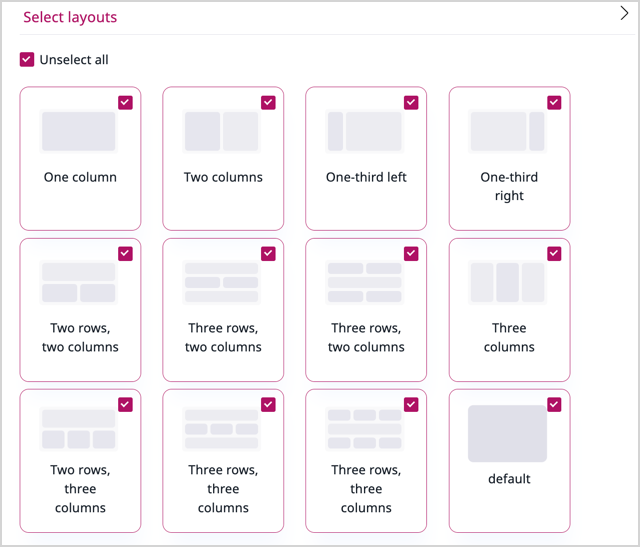Screen dimensions: 640x547
Task: Click the Unselect all label text
Action: click(x=74, y=60)
